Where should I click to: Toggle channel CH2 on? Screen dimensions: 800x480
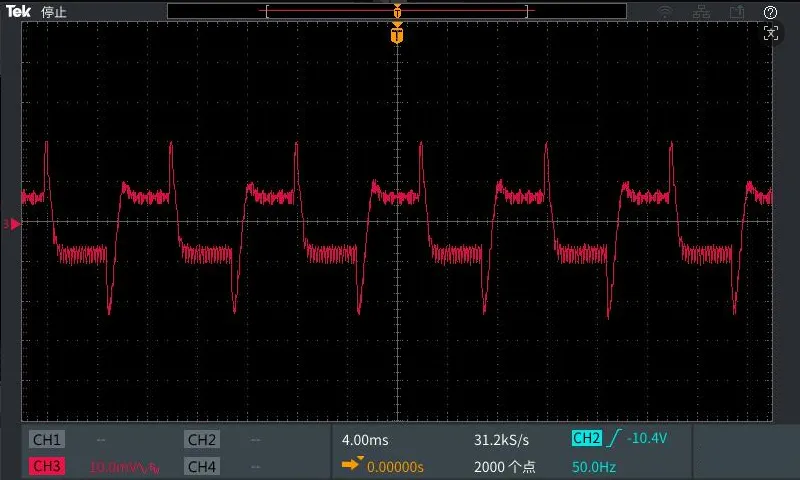tap(202, 440)
